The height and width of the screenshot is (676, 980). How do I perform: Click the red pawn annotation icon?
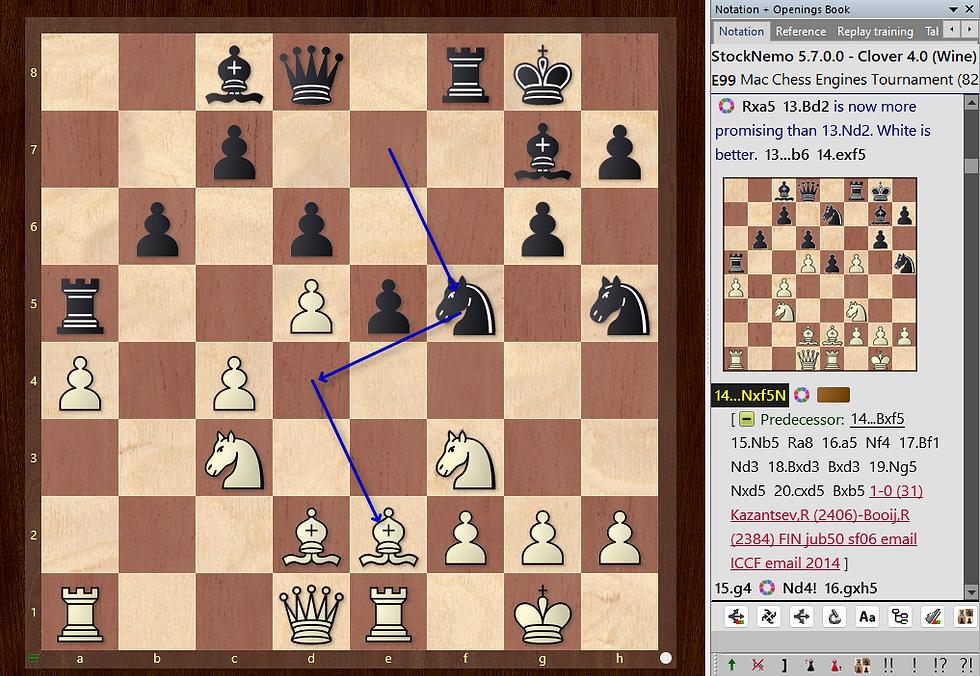click(x=836, y=665)
